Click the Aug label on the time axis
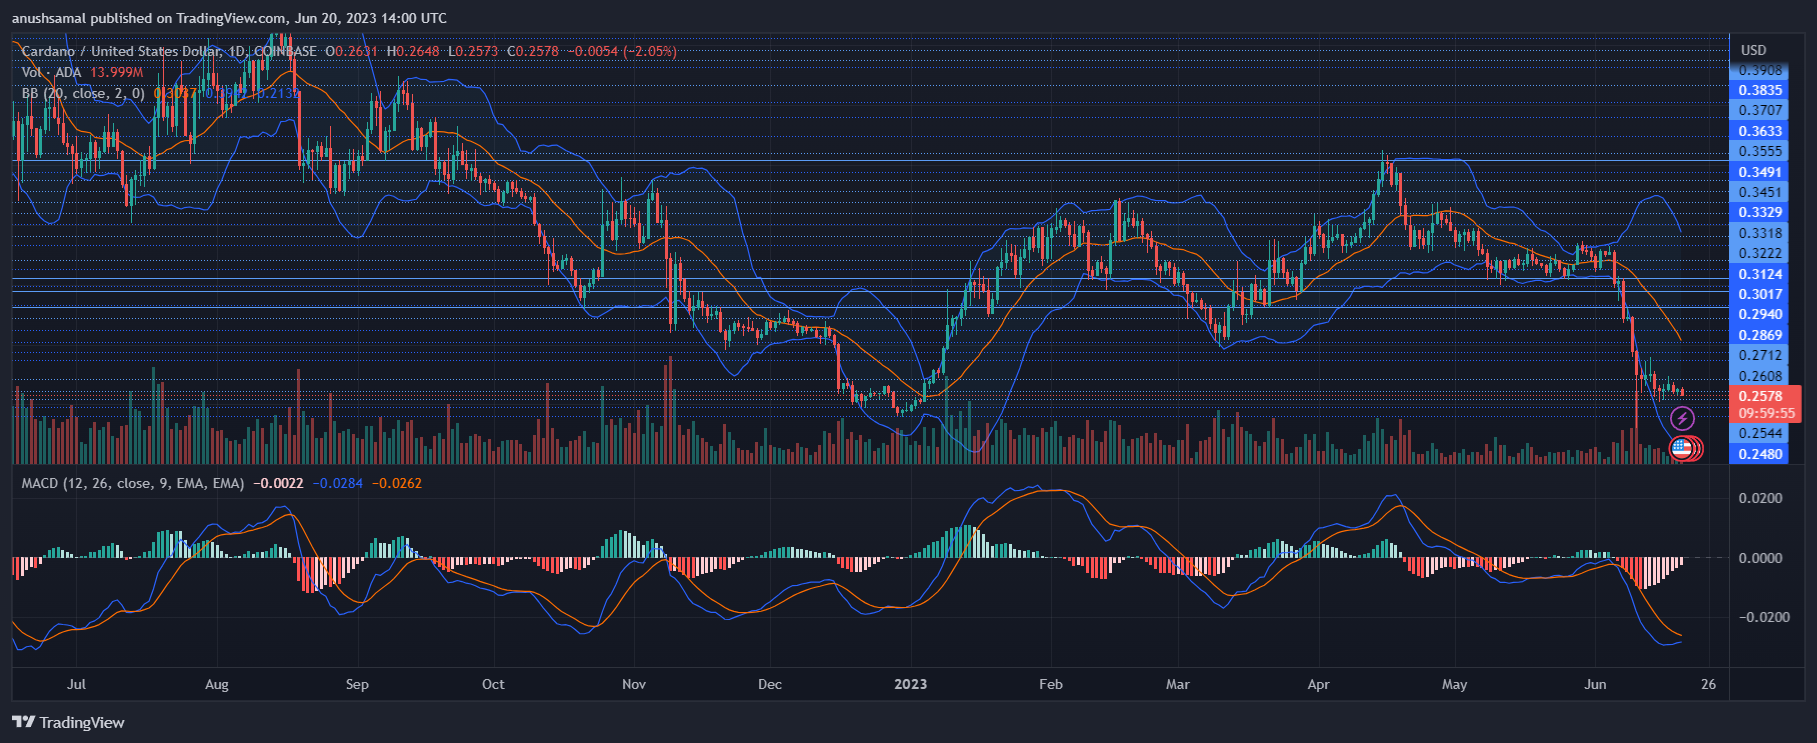The image size is (1817, 743). click(216, 684)
